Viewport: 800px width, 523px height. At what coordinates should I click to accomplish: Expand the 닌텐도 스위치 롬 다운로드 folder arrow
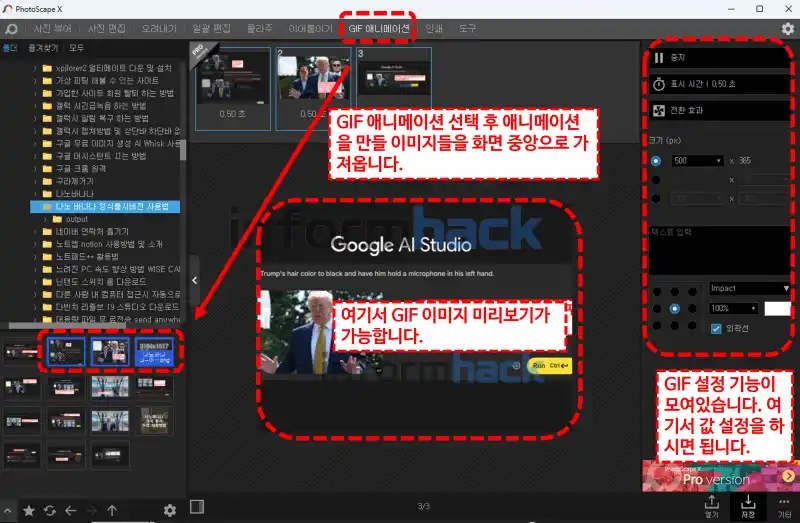tap(35, 282)
